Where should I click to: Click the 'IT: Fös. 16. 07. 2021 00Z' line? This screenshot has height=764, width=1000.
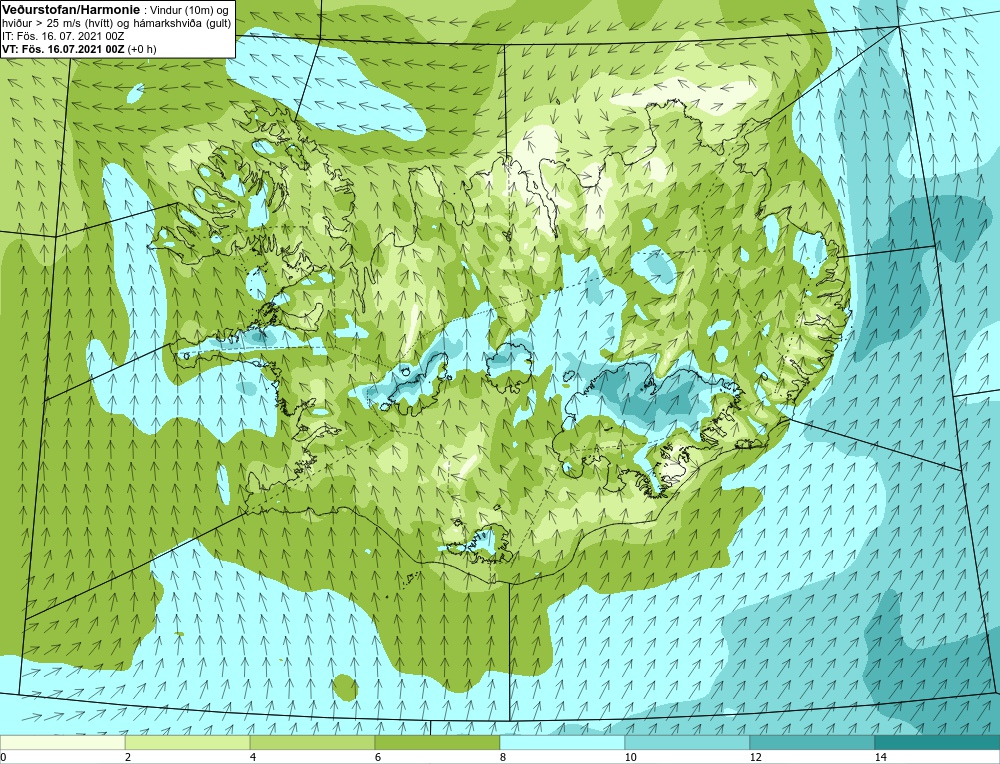(62, 36)
